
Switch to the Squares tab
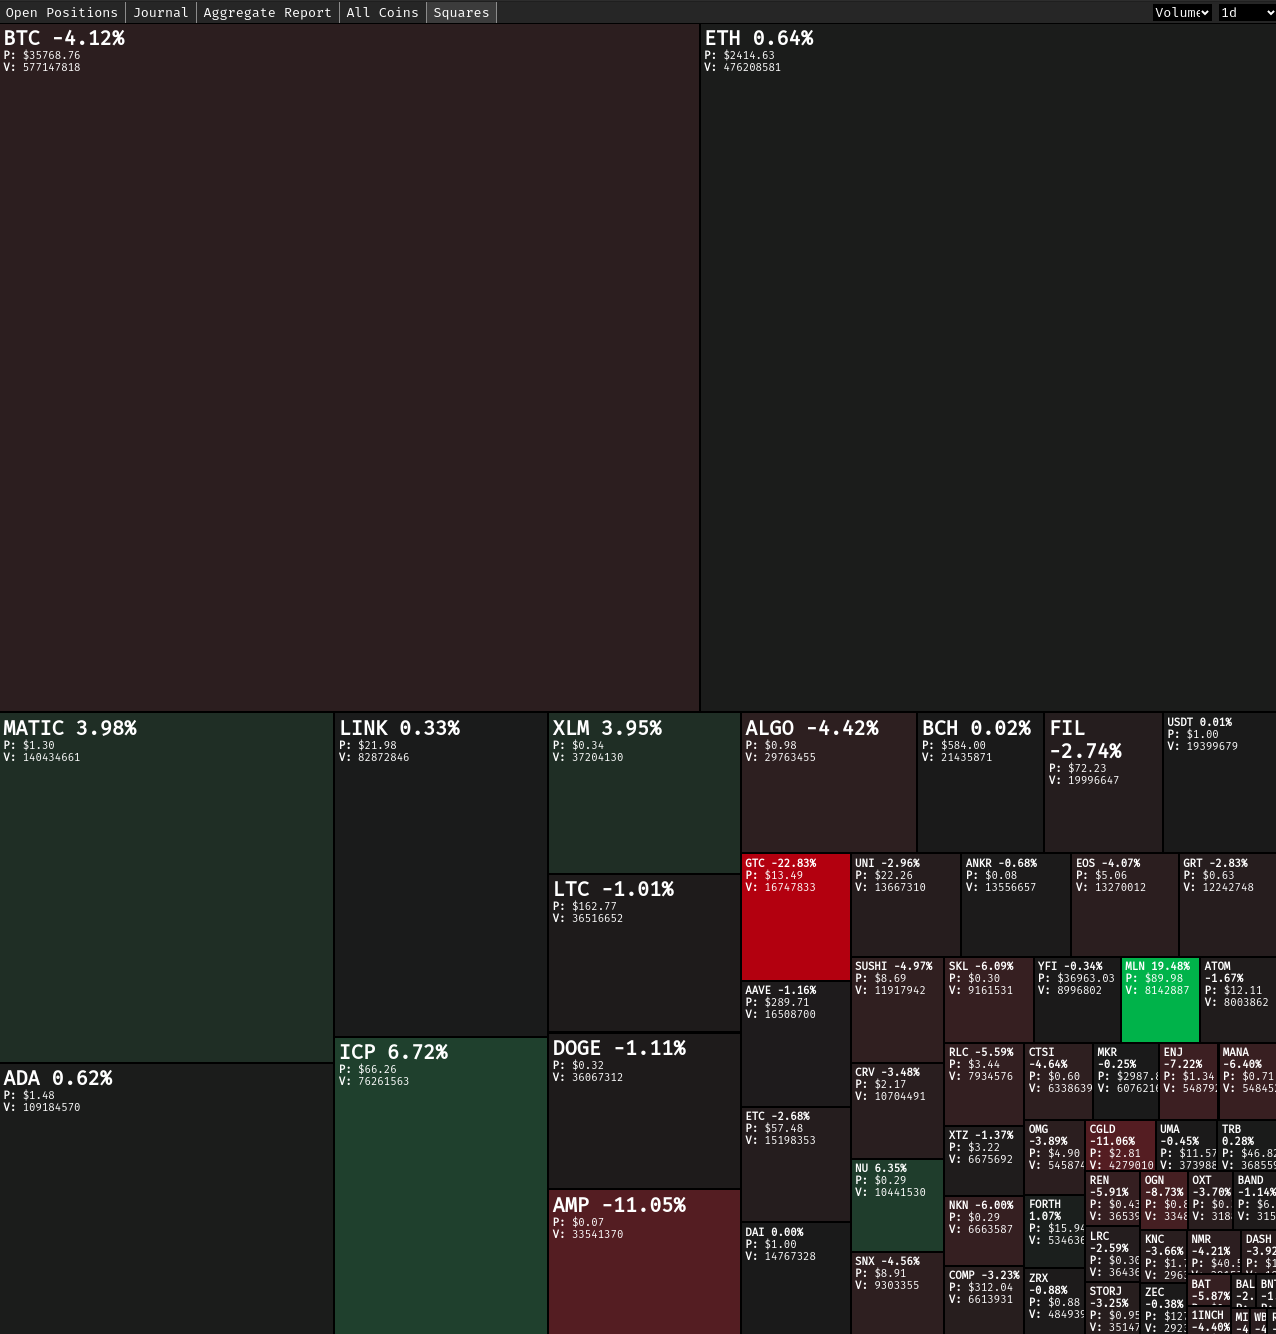click(461, 12)
